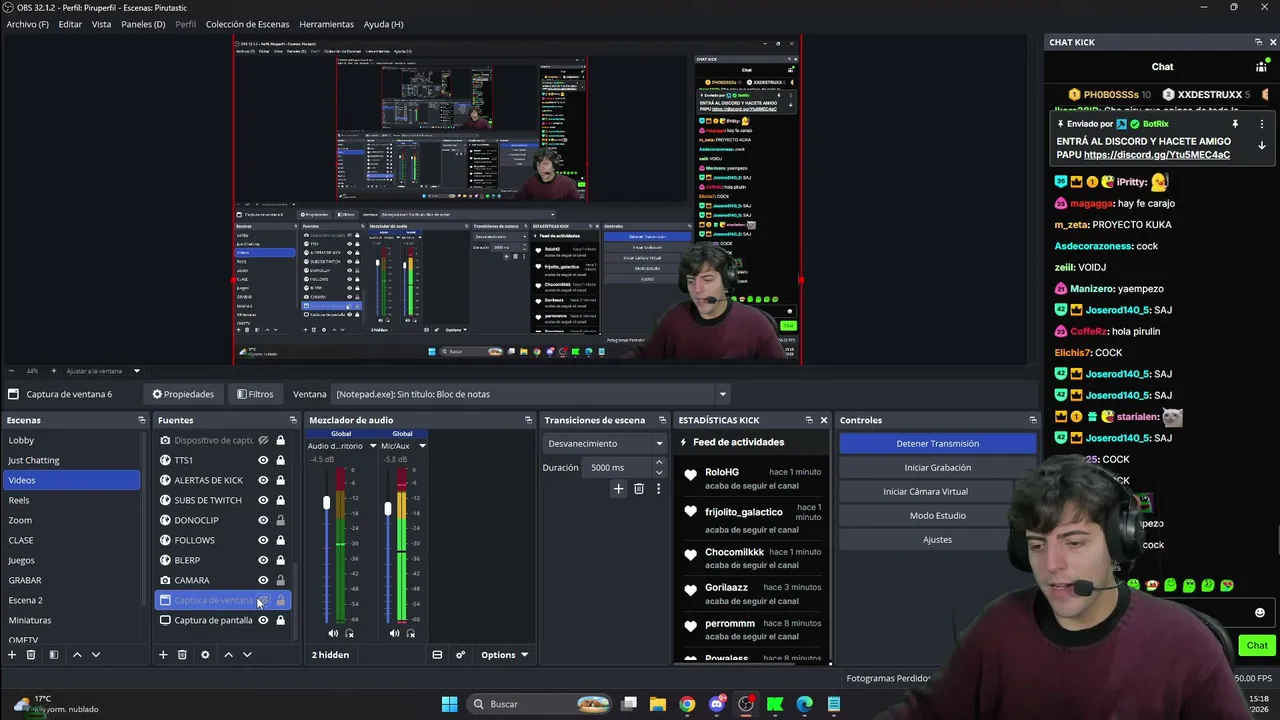Toggle monitoring headphone icon for Mic/Aux

(410, 633)
